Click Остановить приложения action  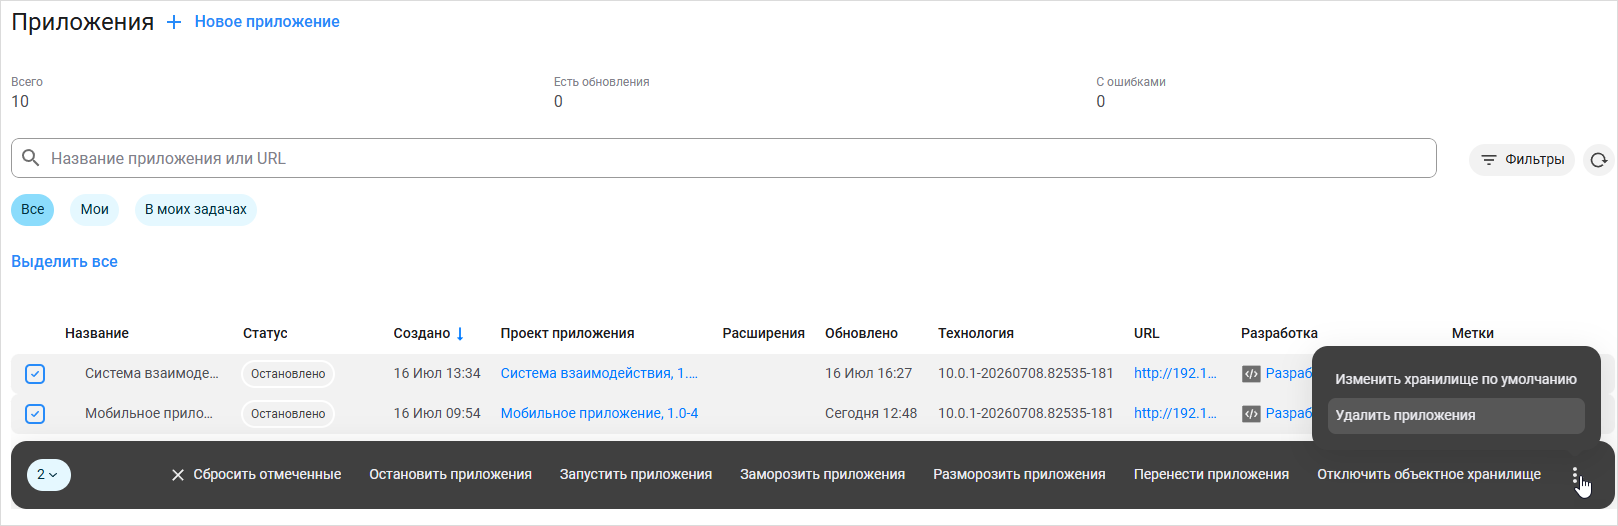click(450, 475)
